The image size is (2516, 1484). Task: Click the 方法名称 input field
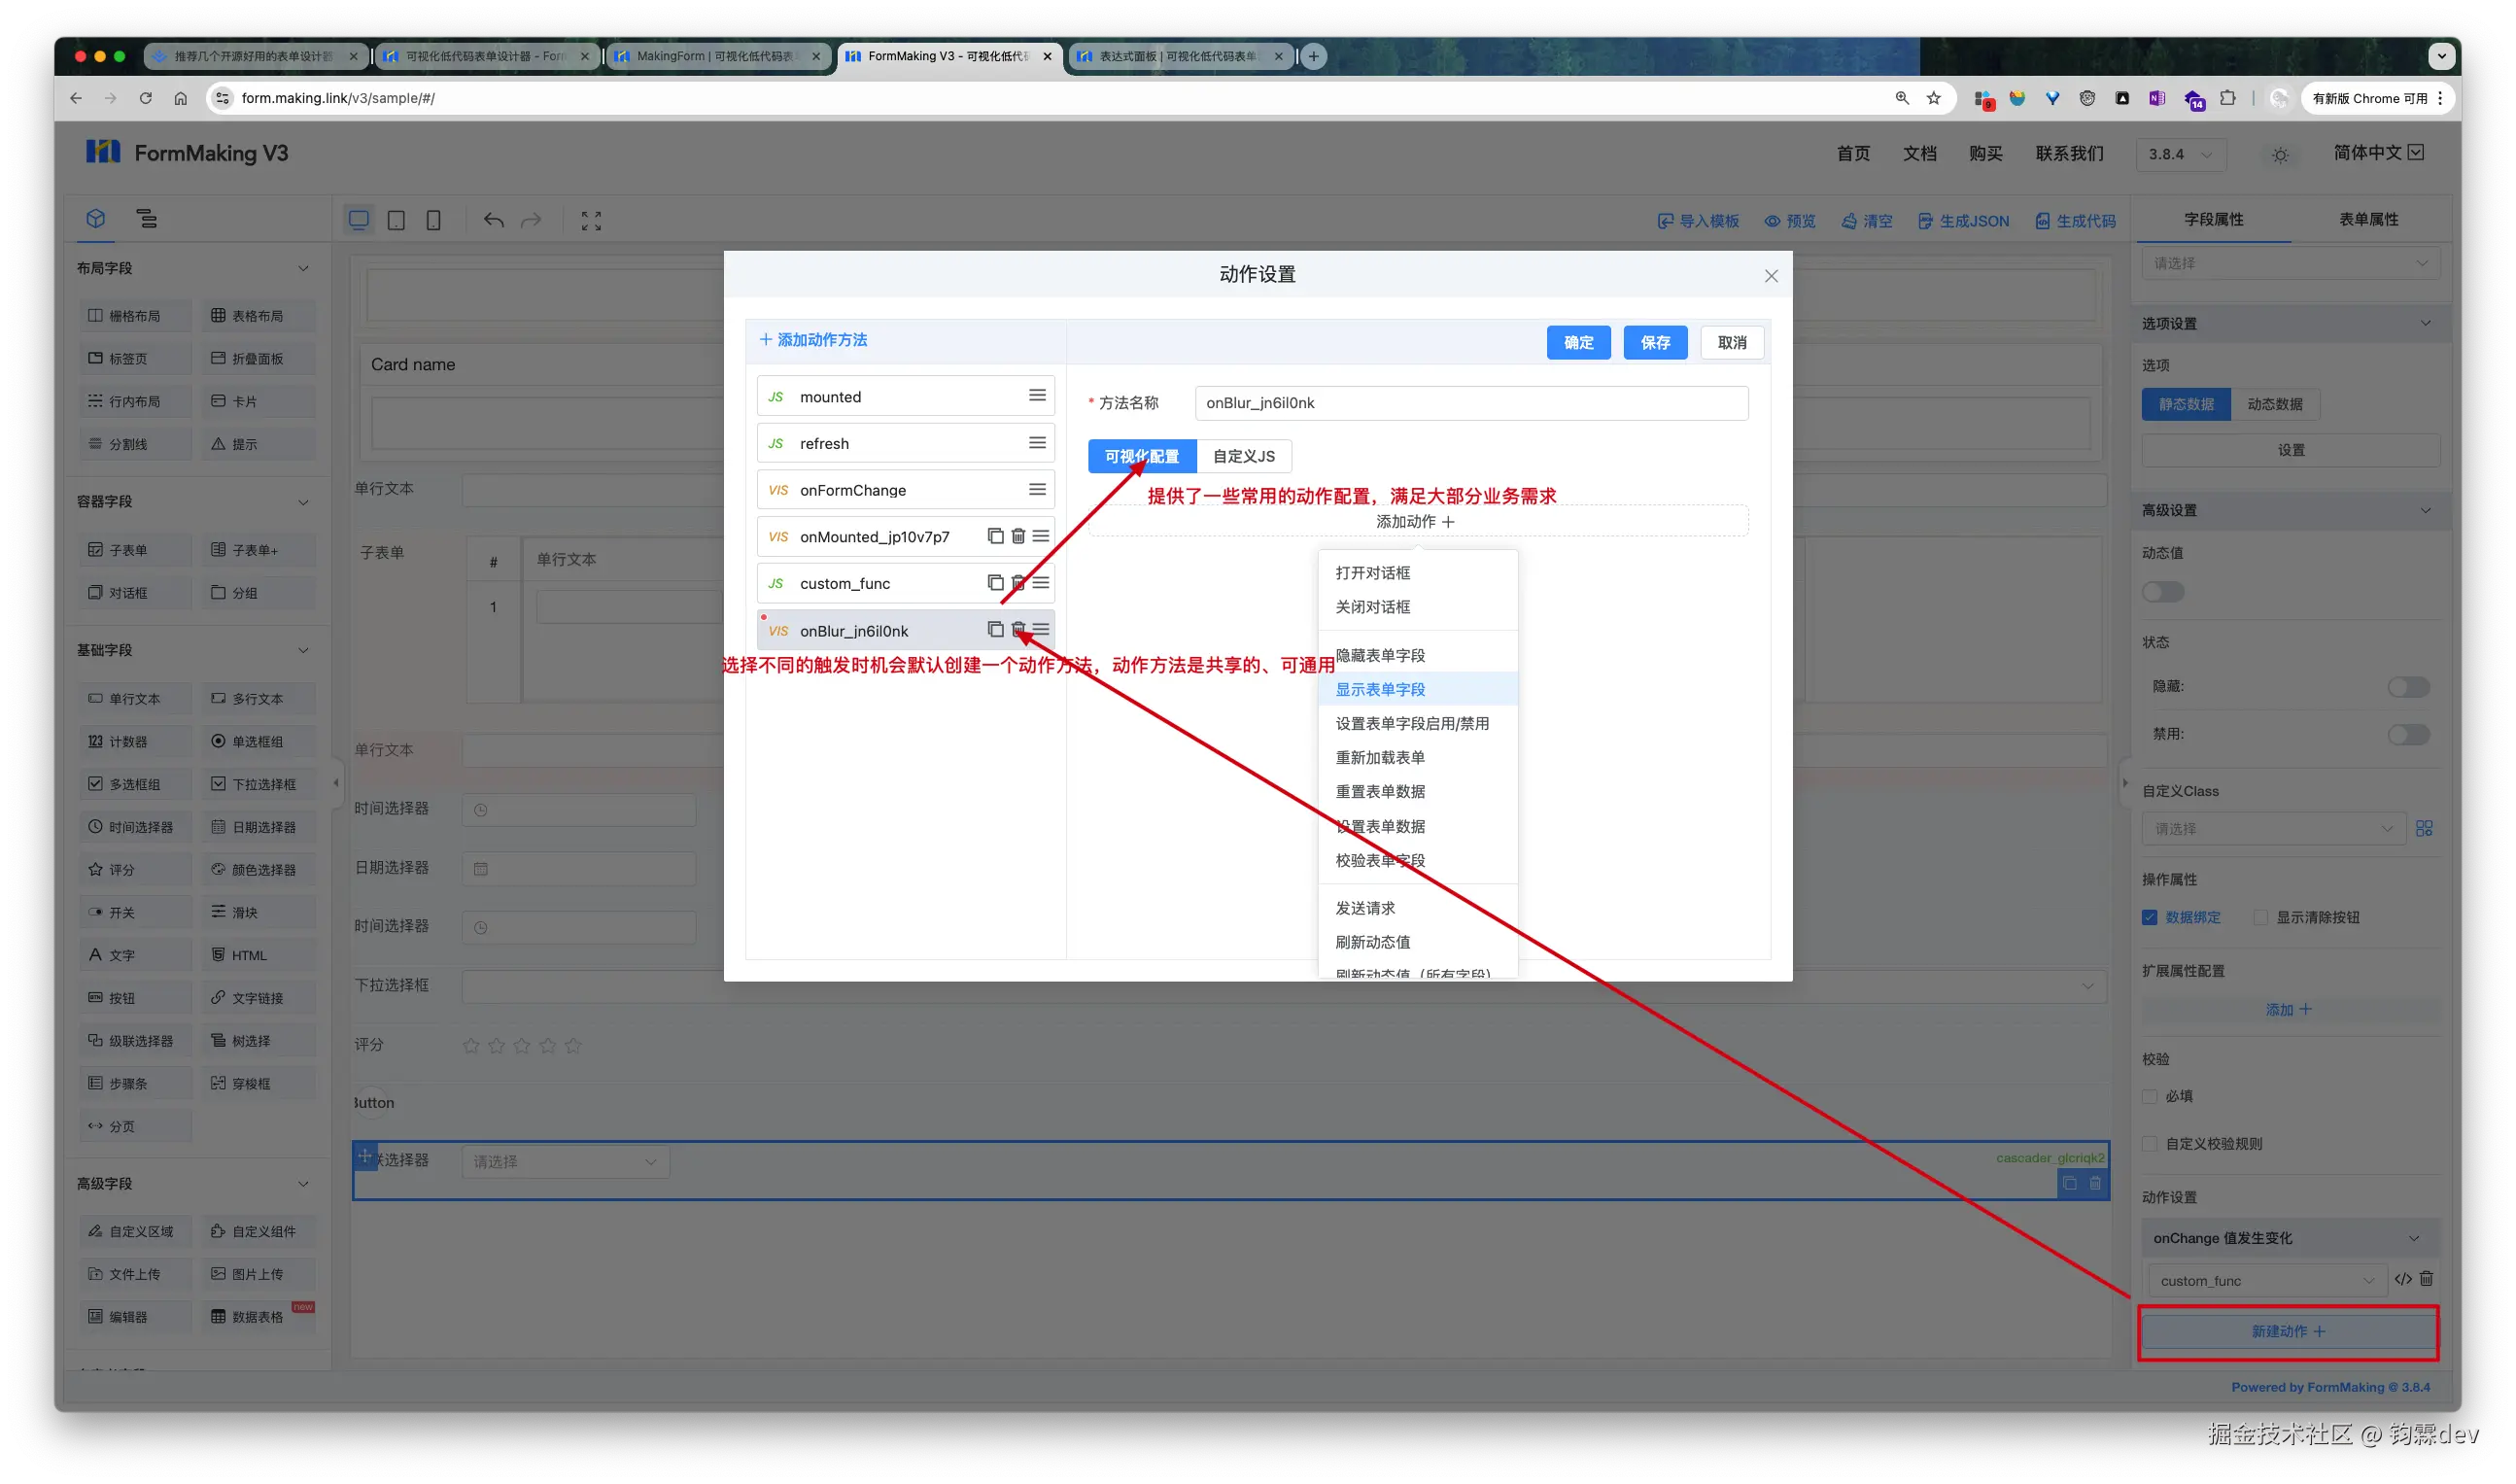(x=1470, y=403)
